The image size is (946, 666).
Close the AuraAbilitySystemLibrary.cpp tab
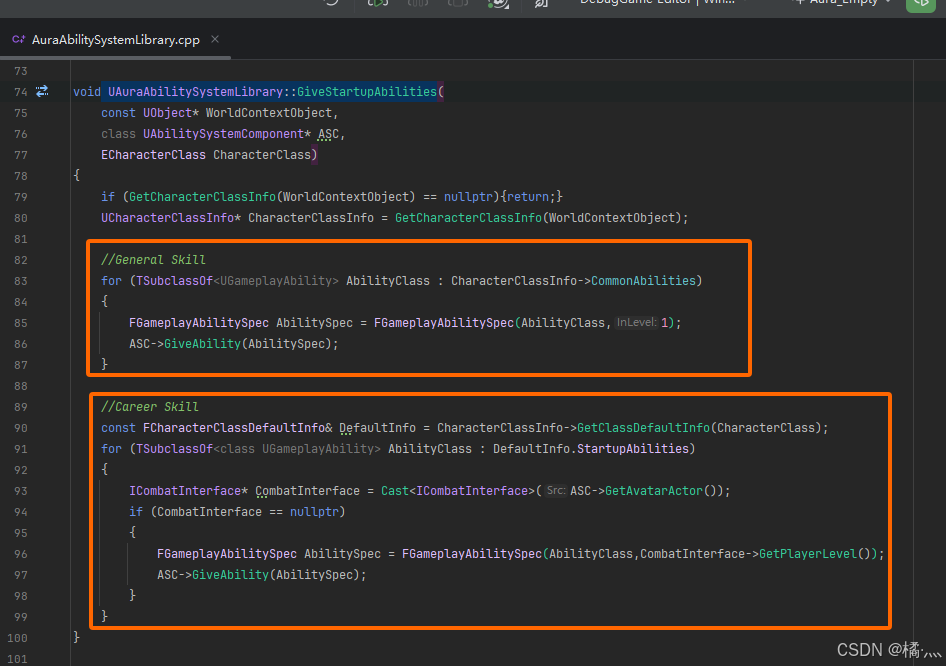[x=215, y=39]
